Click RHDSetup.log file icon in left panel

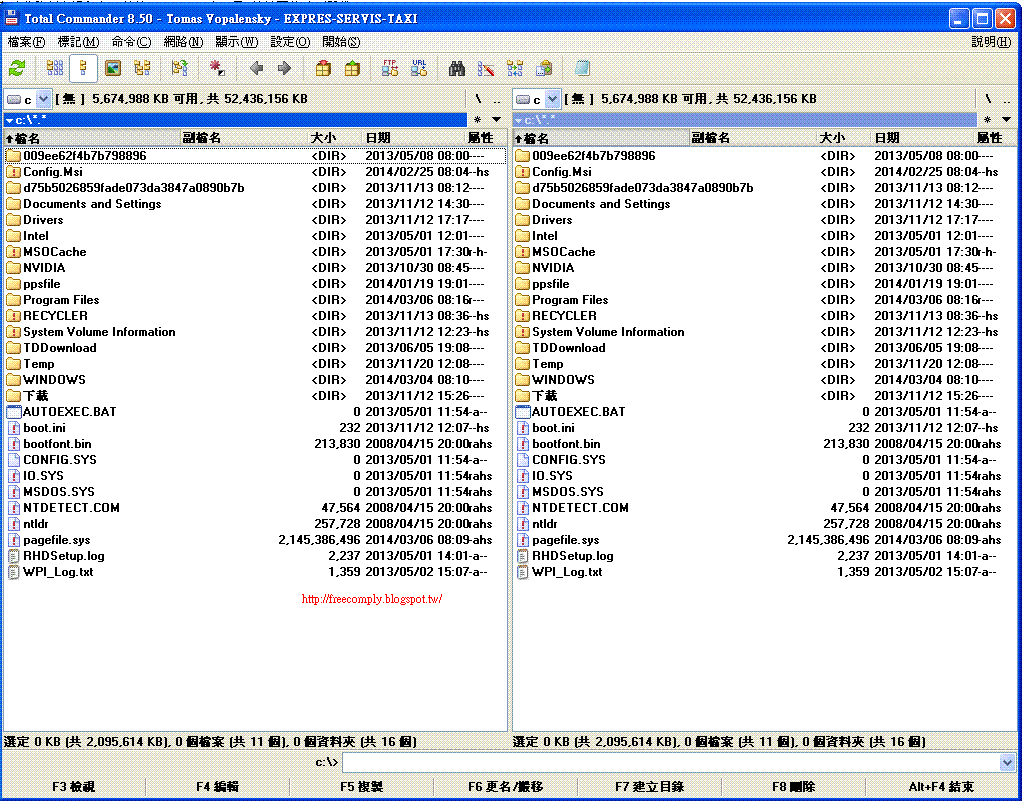(13, 556)
